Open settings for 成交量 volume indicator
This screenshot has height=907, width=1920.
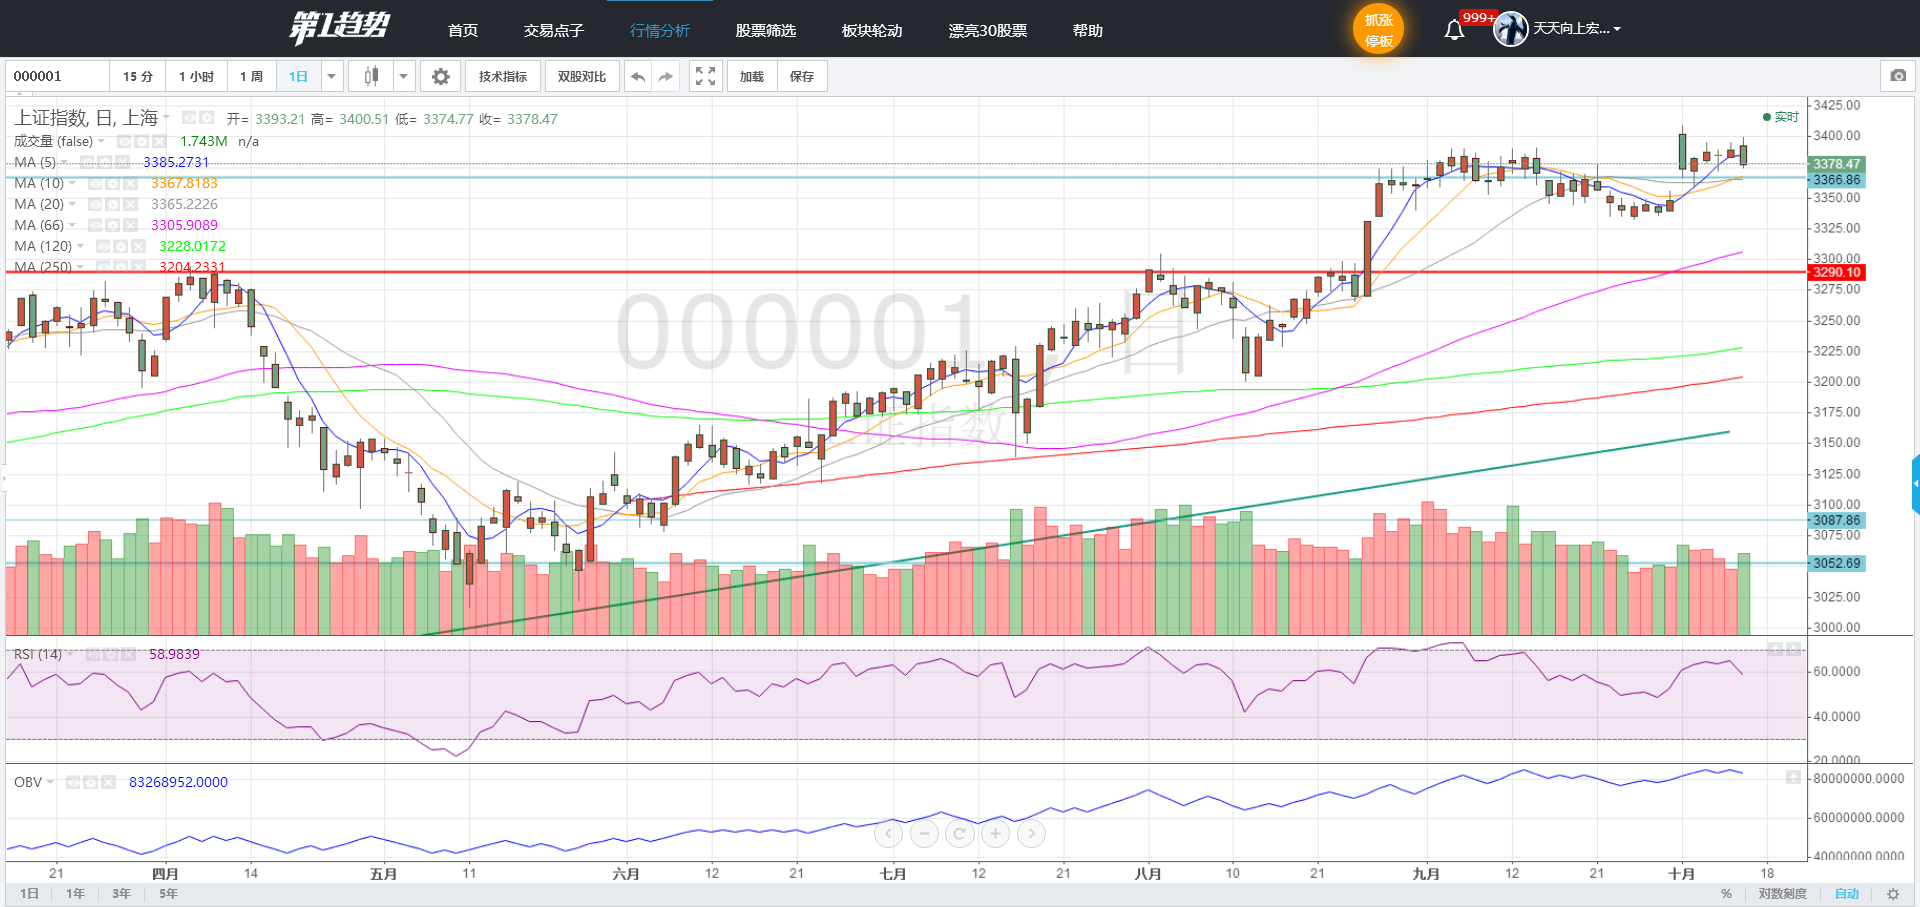click(142, 141)
